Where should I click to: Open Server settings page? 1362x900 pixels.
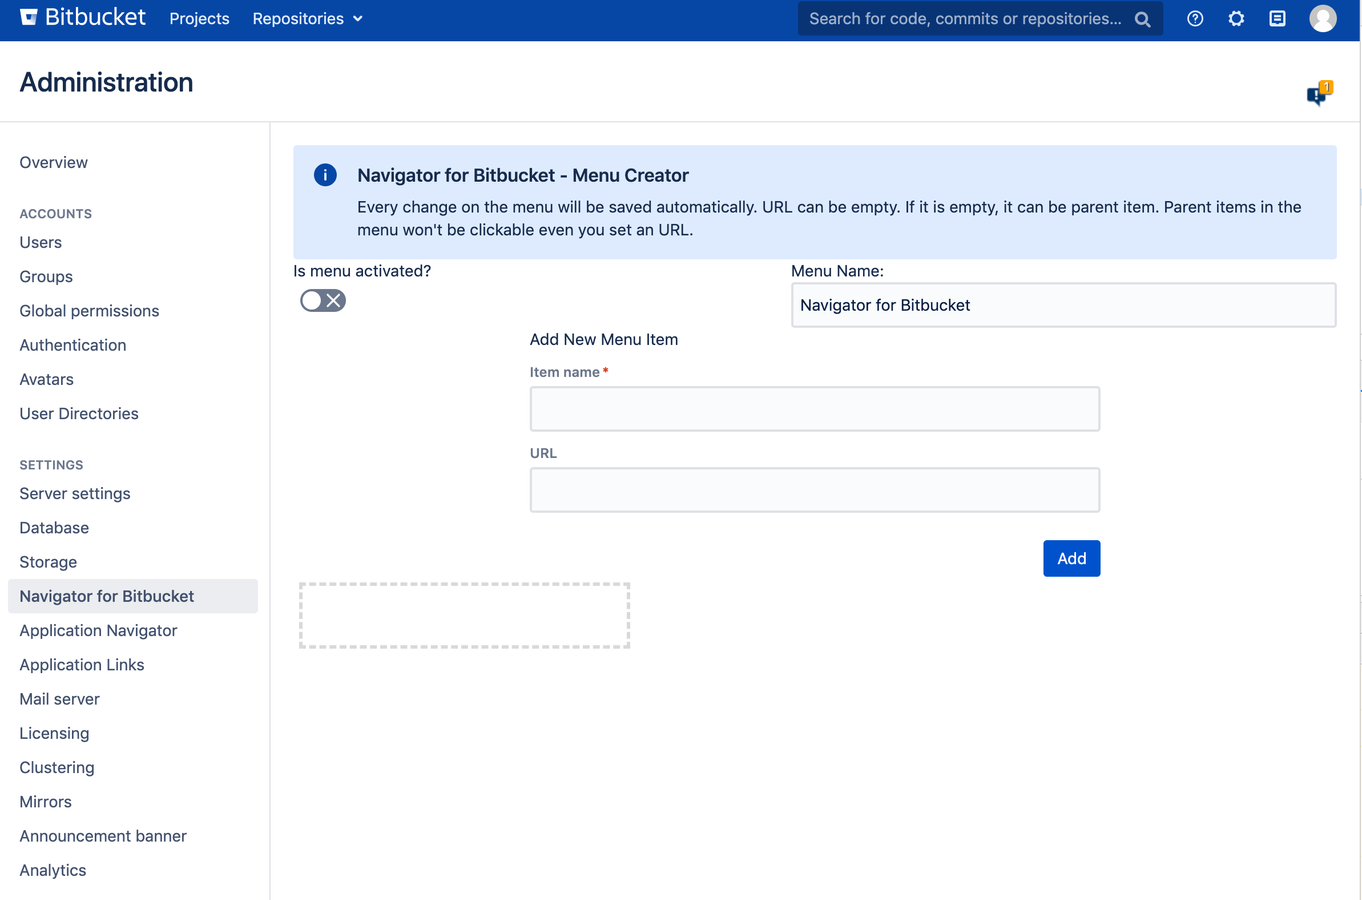(x=75, y=493)
